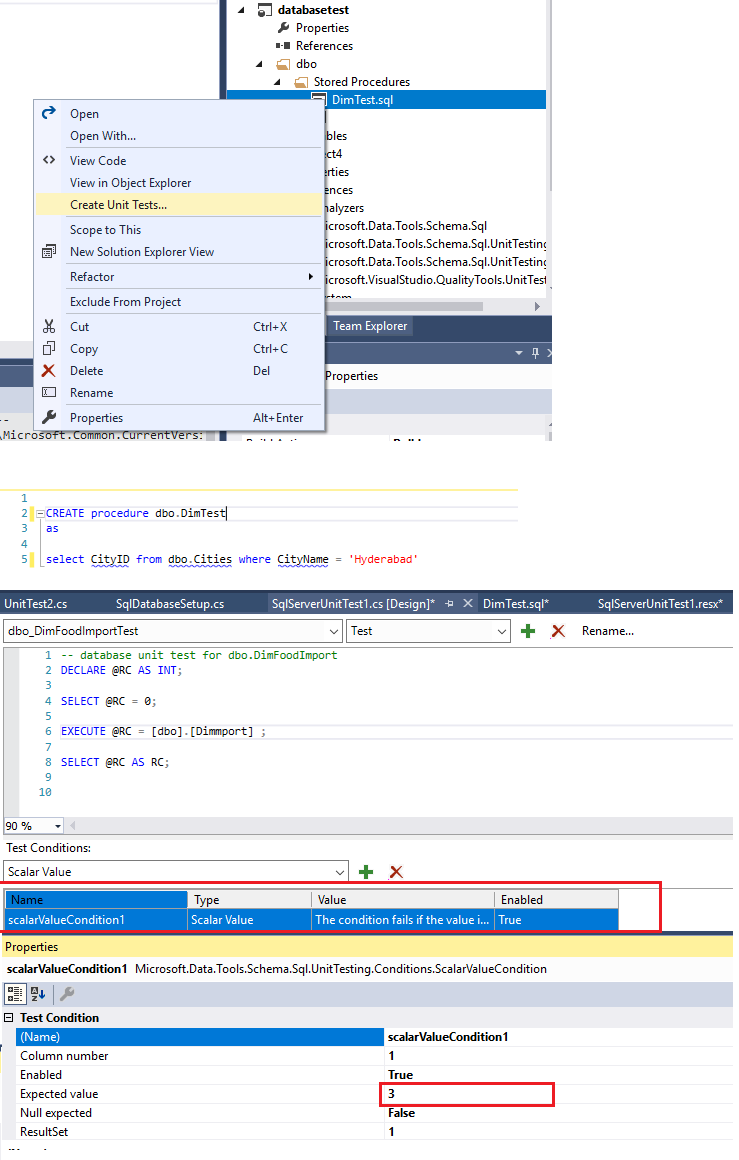Click the red X icon next to Rename...
The height and width of the screenshot is (1160, 739).
559,631
